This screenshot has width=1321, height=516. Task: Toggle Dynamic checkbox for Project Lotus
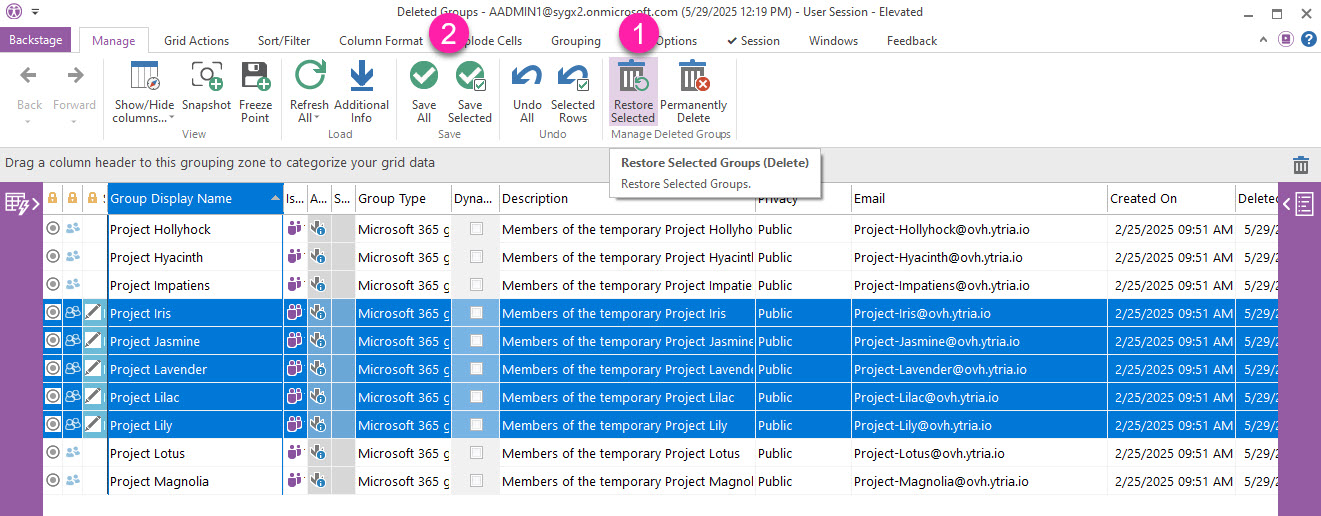tap(477, 453)
